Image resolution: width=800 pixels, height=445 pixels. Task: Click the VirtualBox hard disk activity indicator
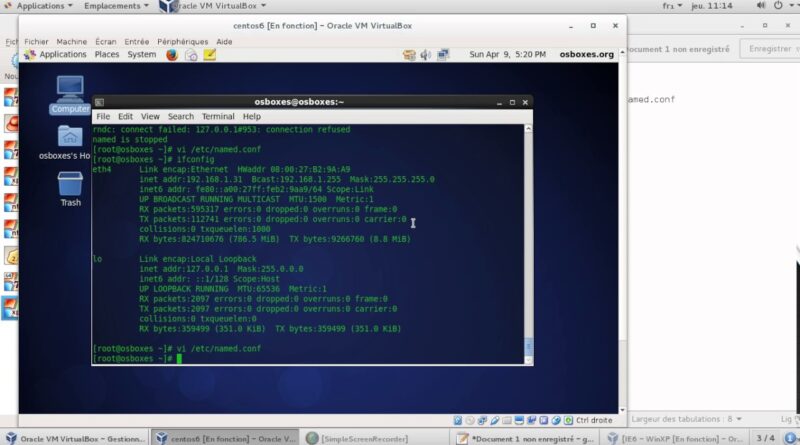click(x=458, y=420)
